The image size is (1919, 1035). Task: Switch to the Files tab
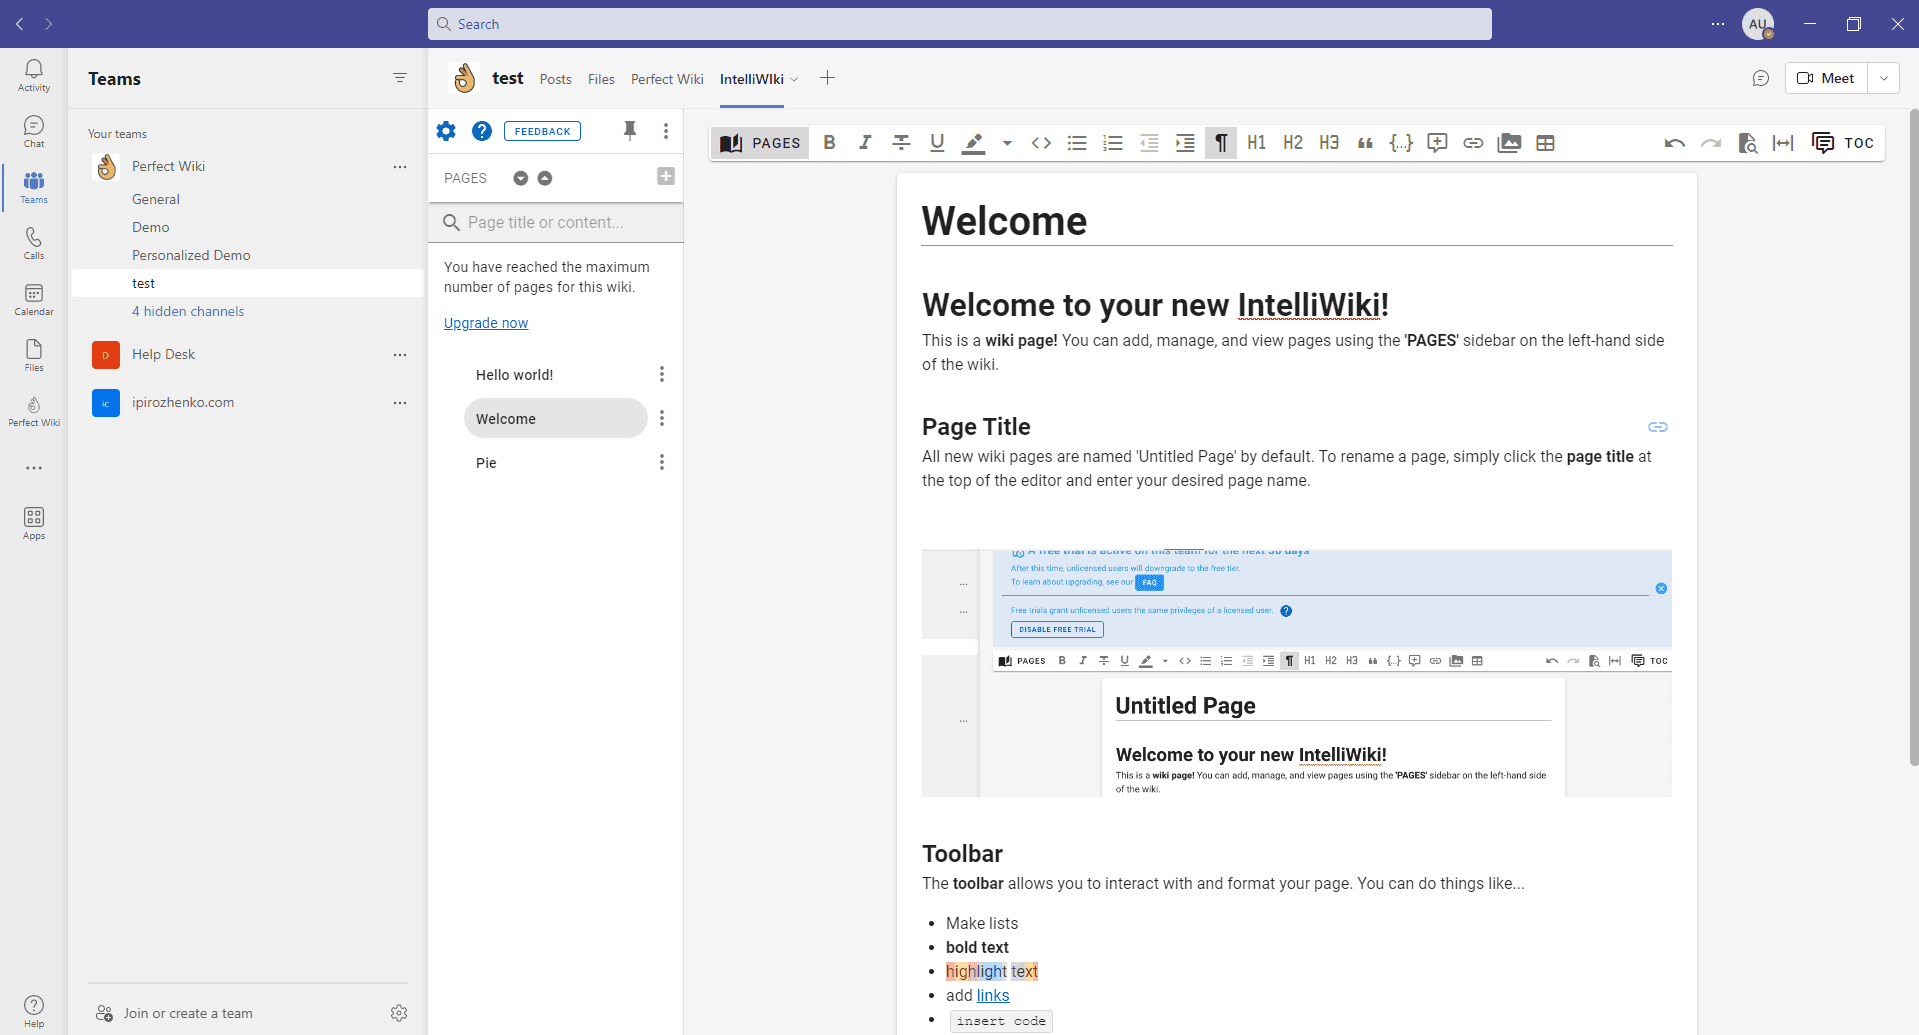click(x=601, y=79)
